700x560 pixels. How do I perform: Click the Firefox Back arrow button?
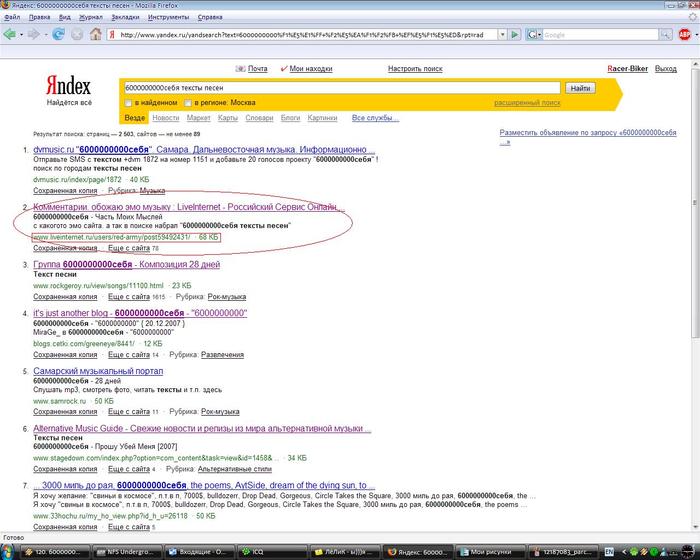9,34
